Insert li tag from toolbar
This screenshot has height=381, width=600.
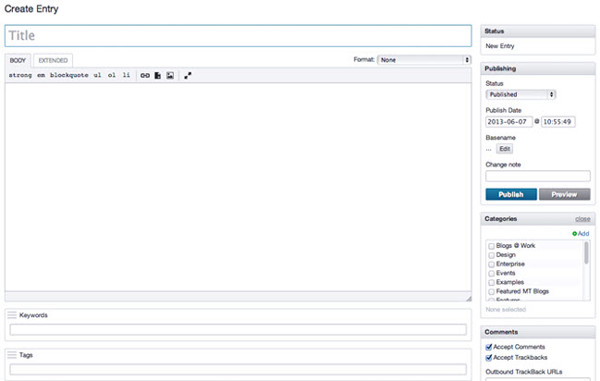click(126, 75)
